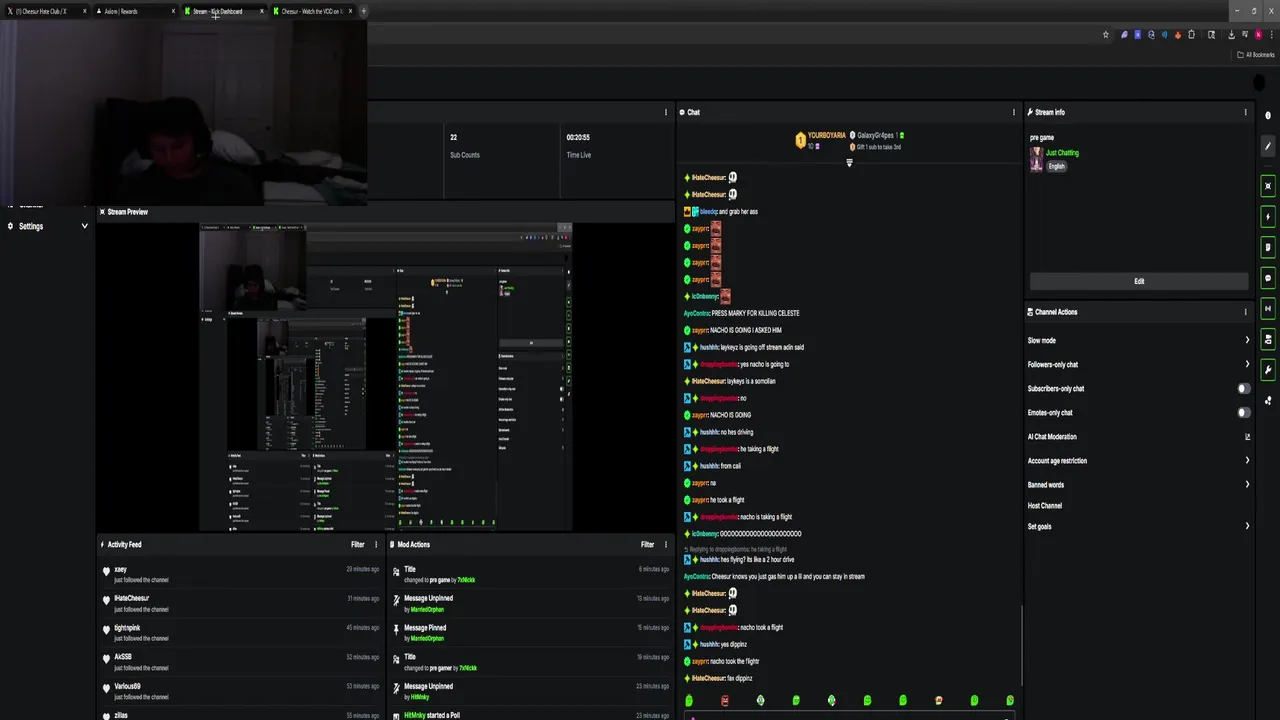Click the GalaxyGr4pes leaderboard entry
This screenshot has height=720, width=1280.
[x=877, y=135]
